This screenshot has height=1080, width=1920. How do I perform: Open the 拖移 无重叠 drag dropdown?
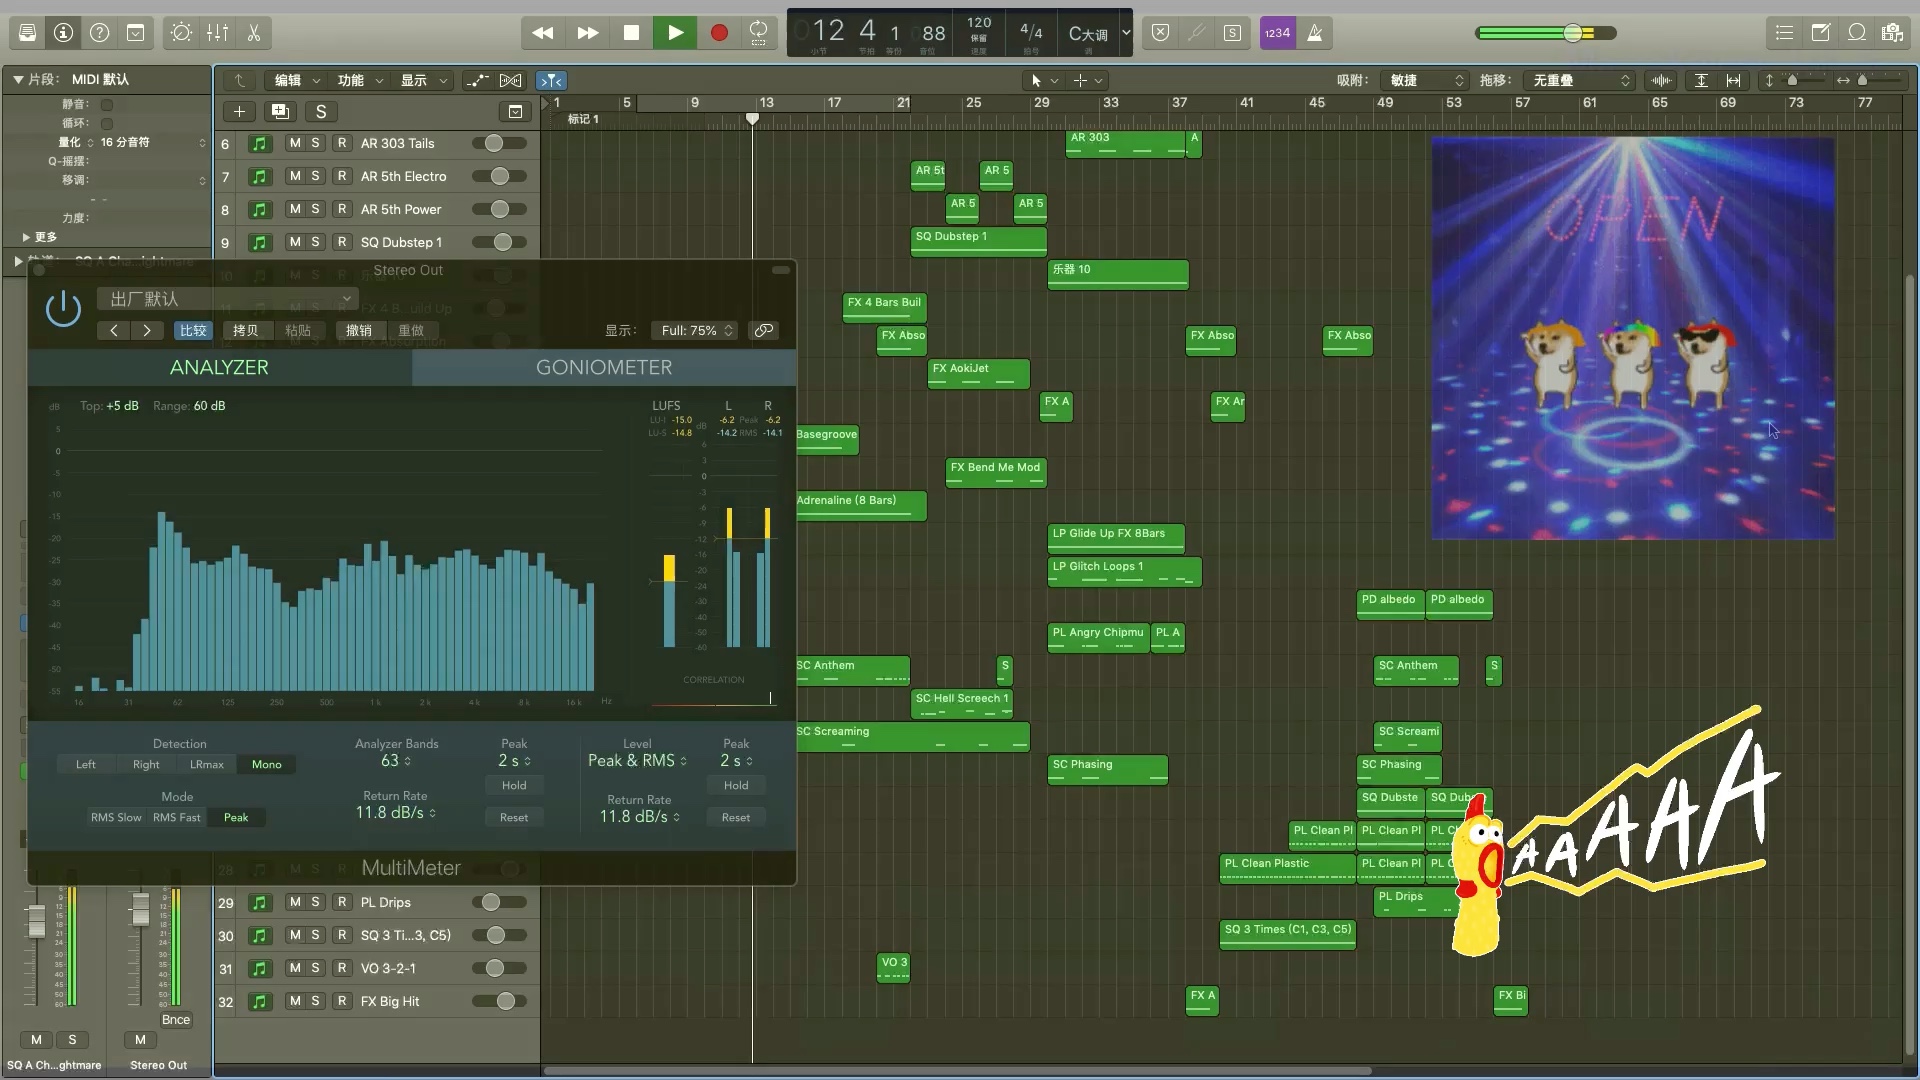pos(1580,80)
